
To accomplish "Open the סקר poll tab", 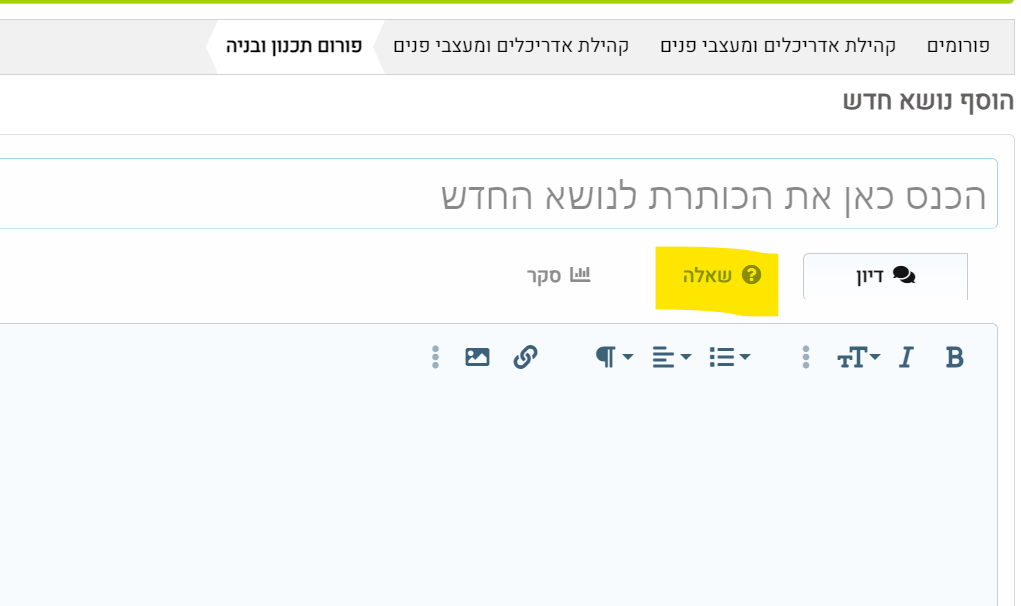I will (559, 276).
